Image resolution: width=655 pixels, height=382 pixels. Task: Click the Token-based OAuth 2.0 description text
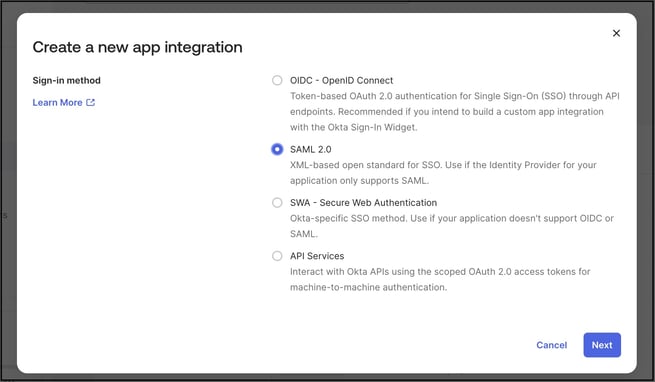[454, 112]
